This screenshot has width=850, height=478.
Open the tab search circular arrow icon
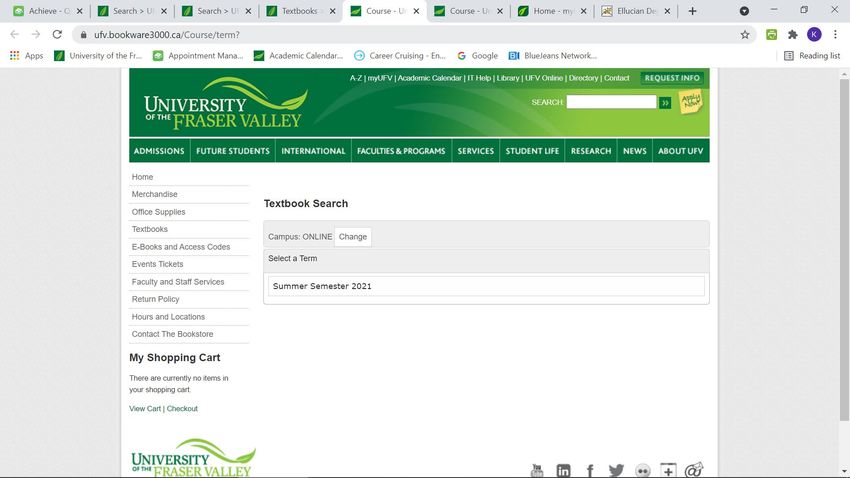pos(744,11)
